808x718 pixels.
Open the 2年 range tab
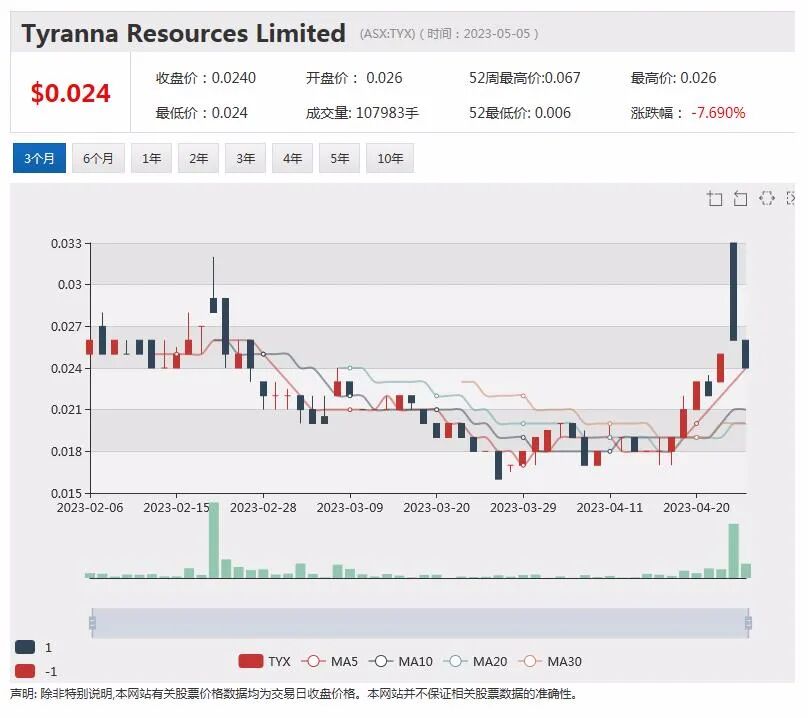pos(198,158)
